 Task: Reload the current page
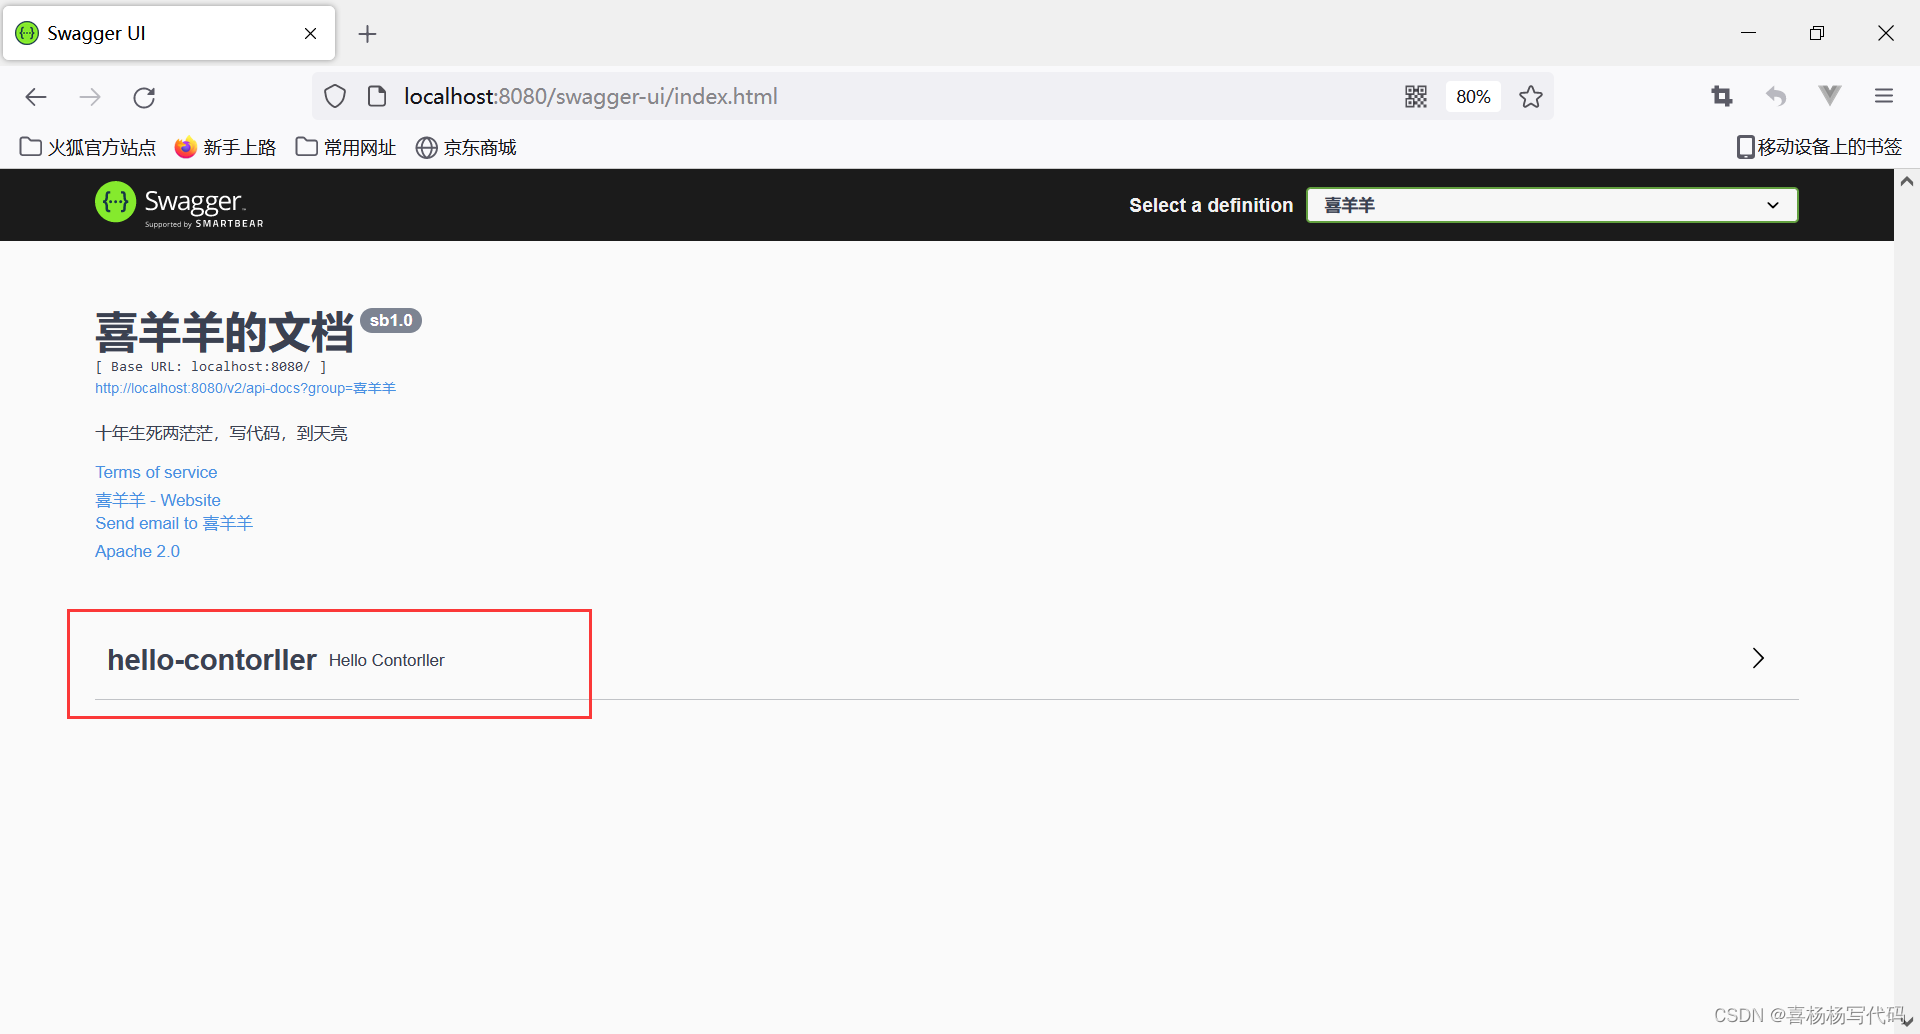144,96
